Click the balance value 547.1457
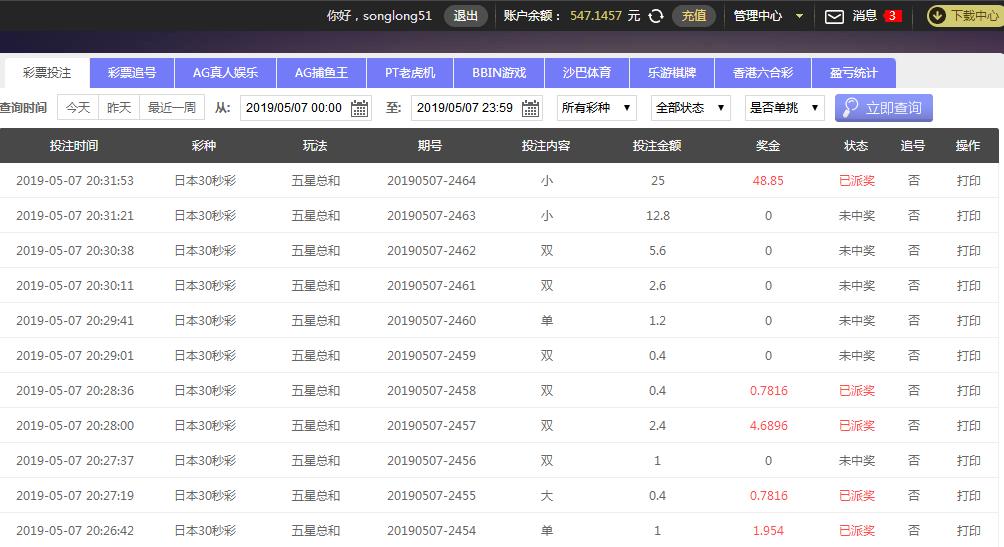Image resolution: width=1004 pixels, height=547 pixels. pos(596,16)
